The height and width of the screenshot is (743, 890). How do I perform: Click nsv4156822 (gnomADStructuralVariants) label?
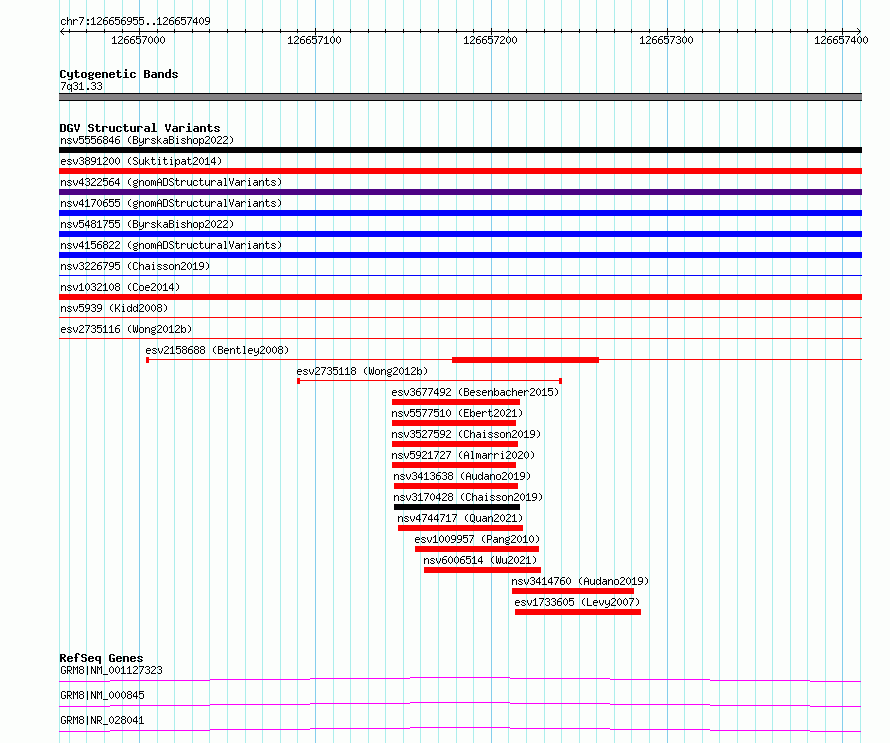click(x=171, y=245)
